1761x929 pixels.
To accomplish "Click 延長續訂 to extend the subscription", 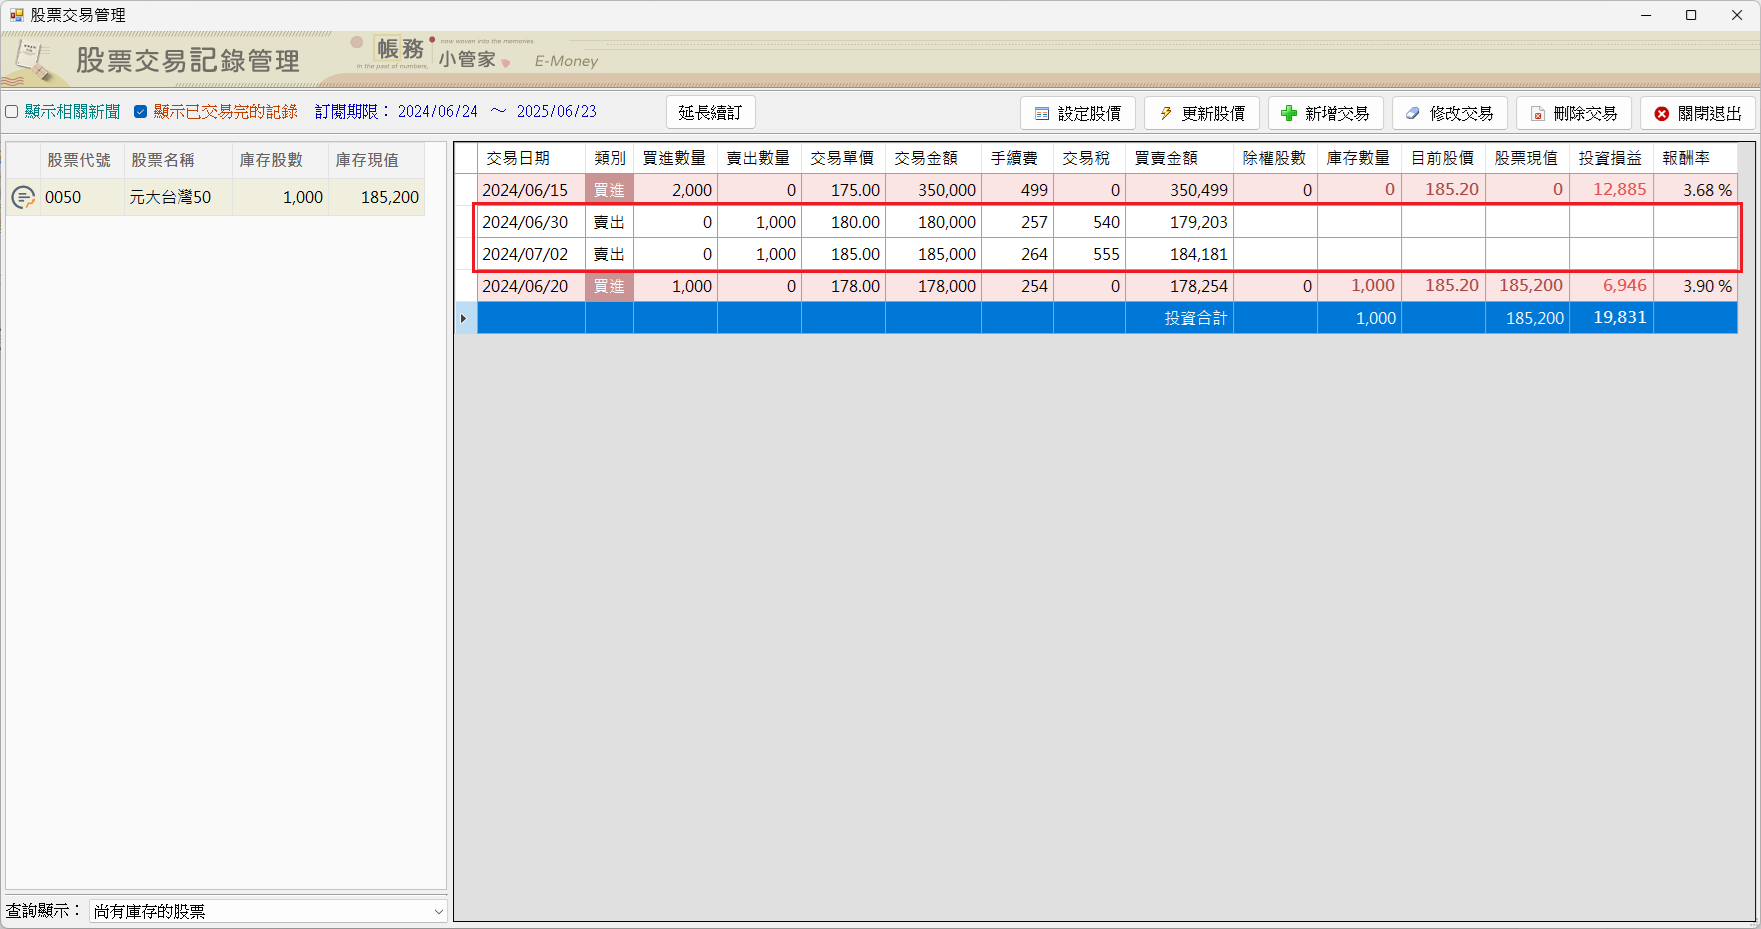I will coord(710,112).
